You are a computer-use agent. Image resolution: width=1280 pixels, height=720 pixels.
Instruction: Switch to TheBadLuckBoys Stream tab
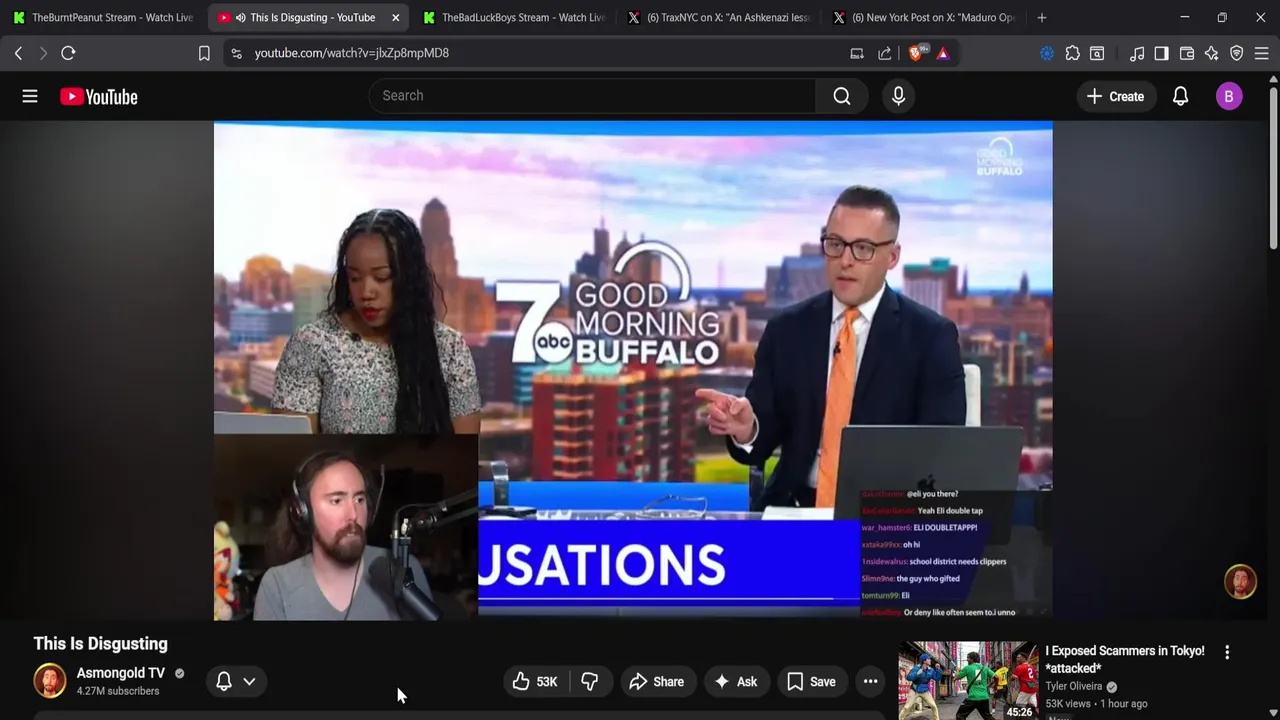[514, 17]
